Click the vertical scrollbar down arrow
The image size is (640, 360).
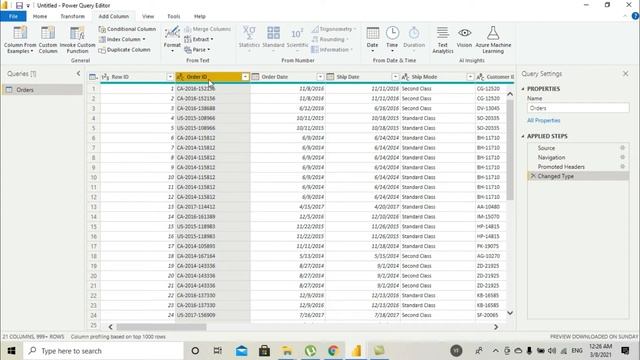510,313
